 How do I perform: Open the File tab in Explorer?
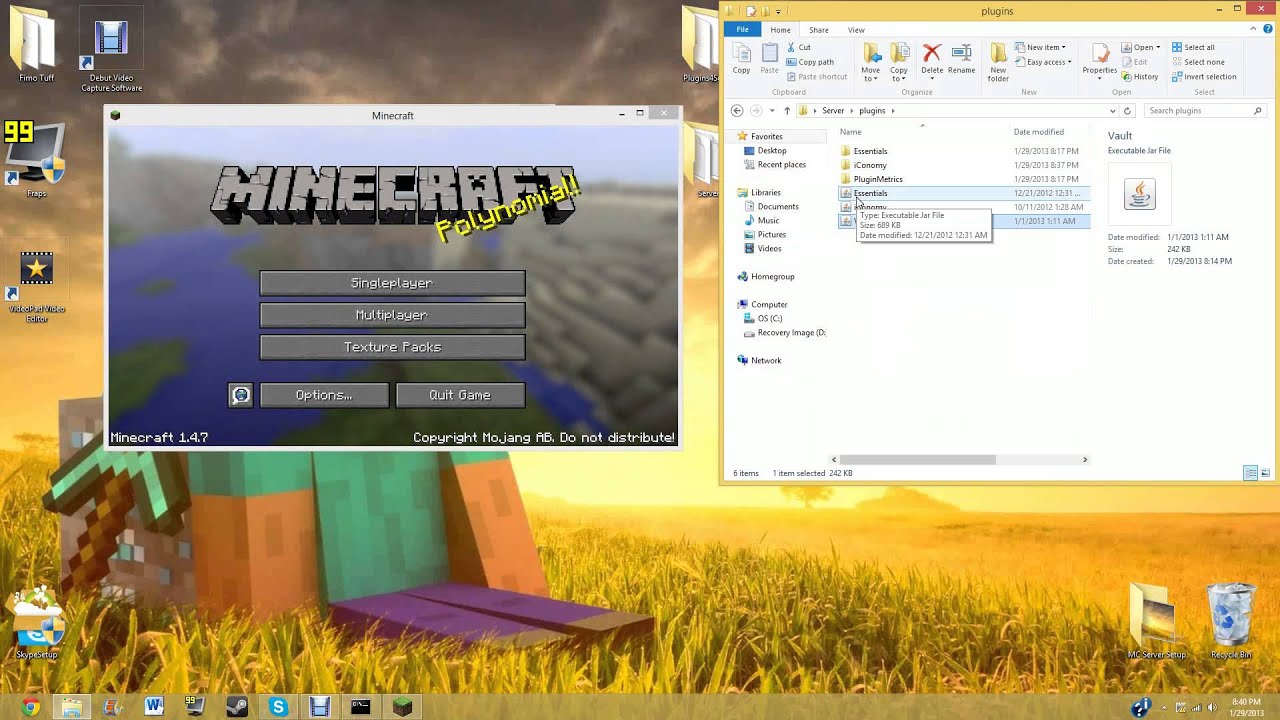742,30
